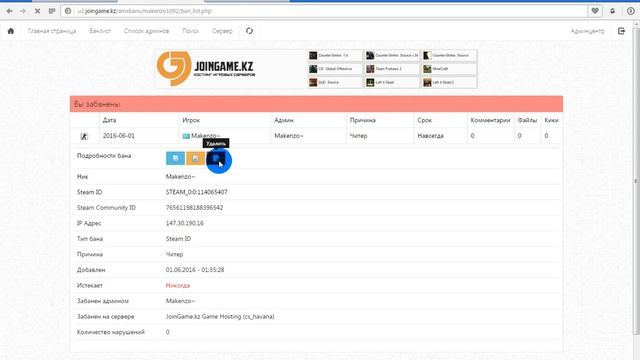640x360 pixels.
Task: Click the browser forward arrow
Action: pyautogui.click(x=23, y=11)
